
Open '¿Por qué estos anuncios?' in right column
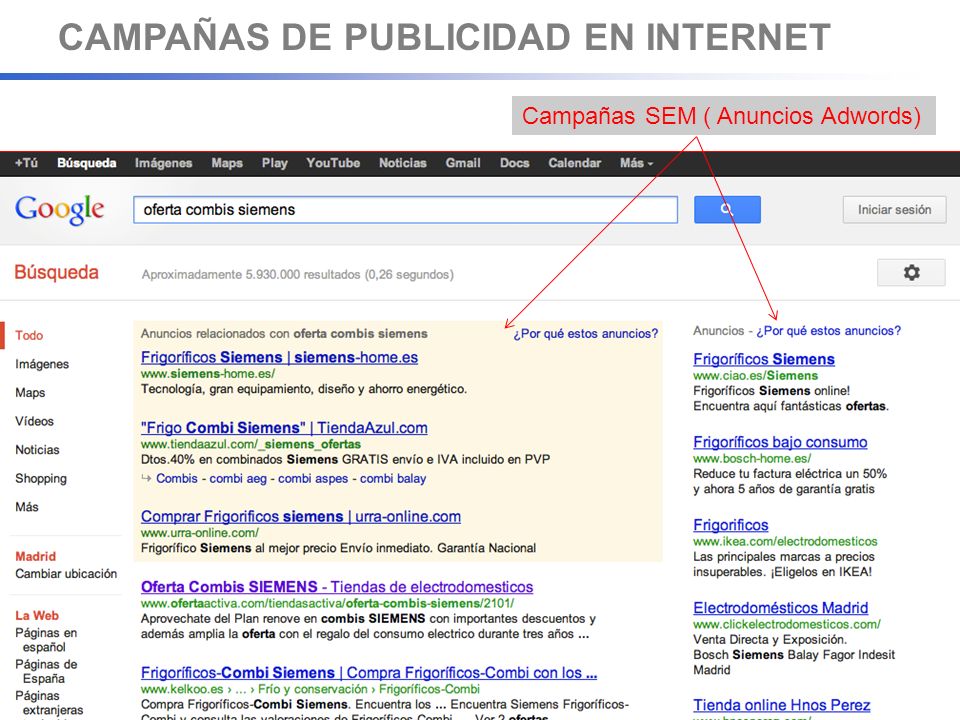coord(828,331)
